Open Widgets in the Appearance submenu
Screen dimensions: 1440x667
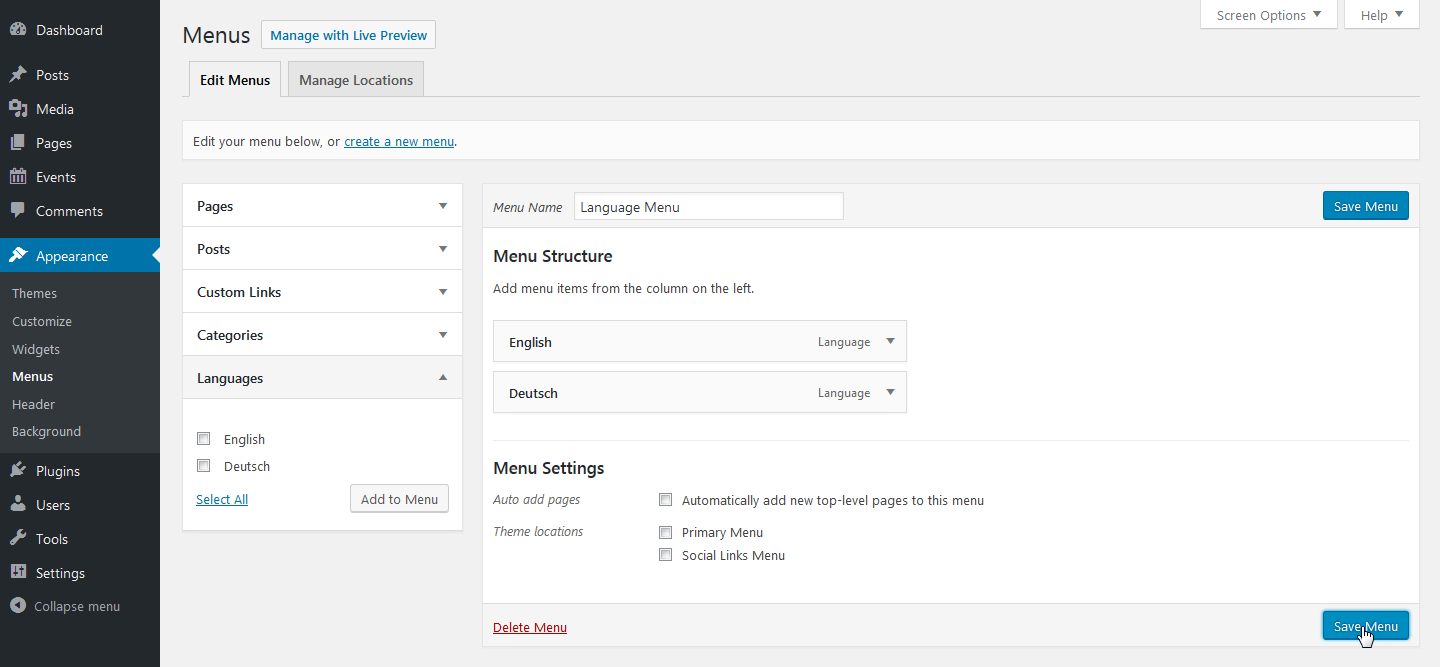pos(36,349)
